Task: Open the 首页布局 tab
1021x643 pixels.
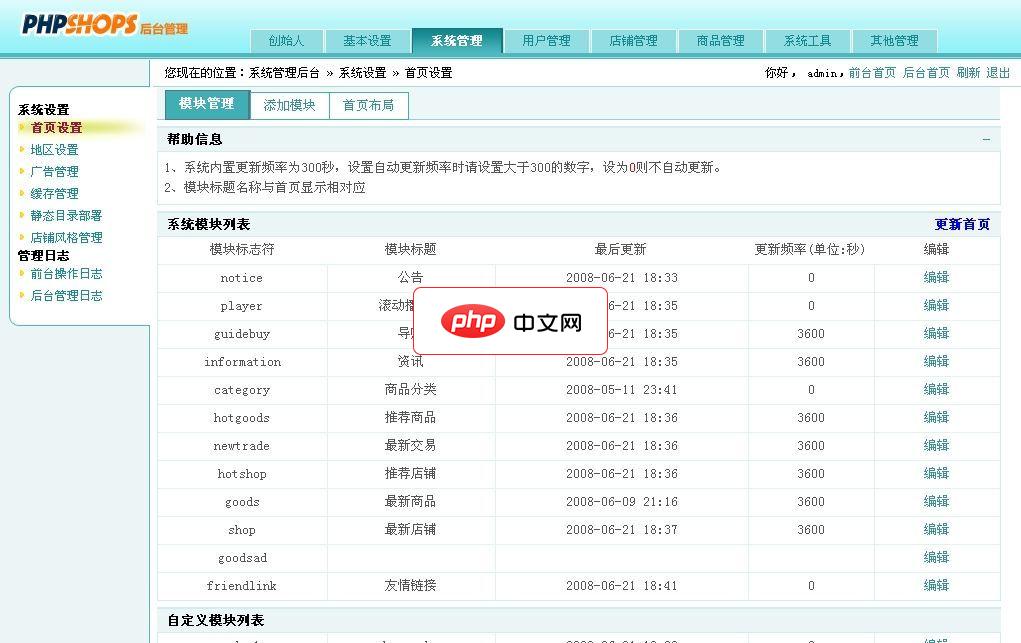Action: point(369,104)
